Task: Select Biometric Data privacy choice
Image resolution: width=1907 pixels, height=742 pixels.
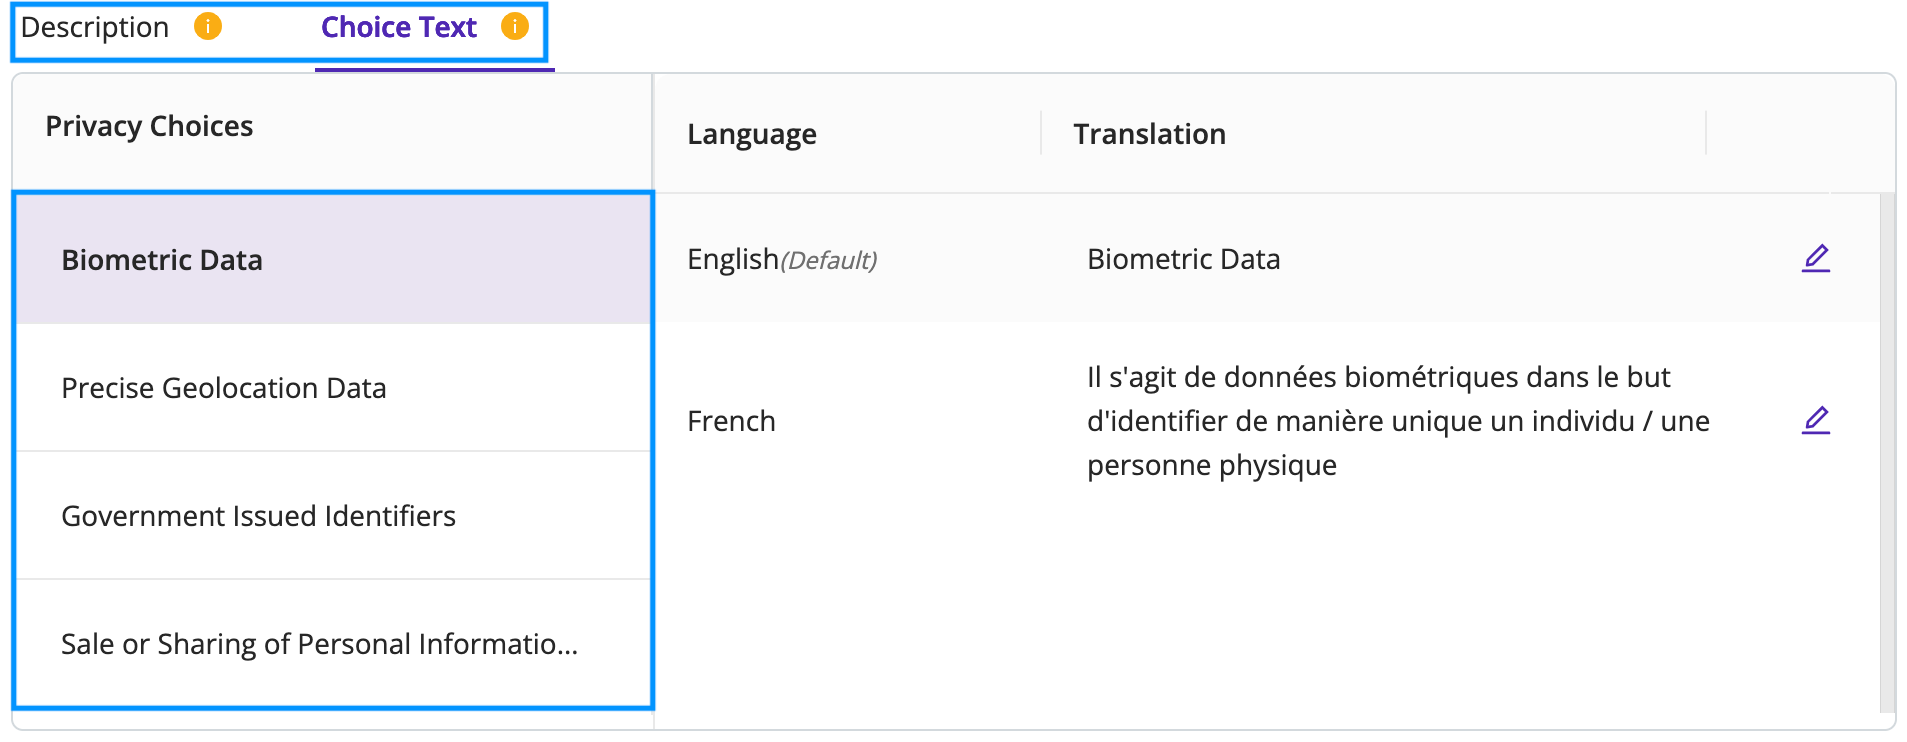Action: coord(334,259)
